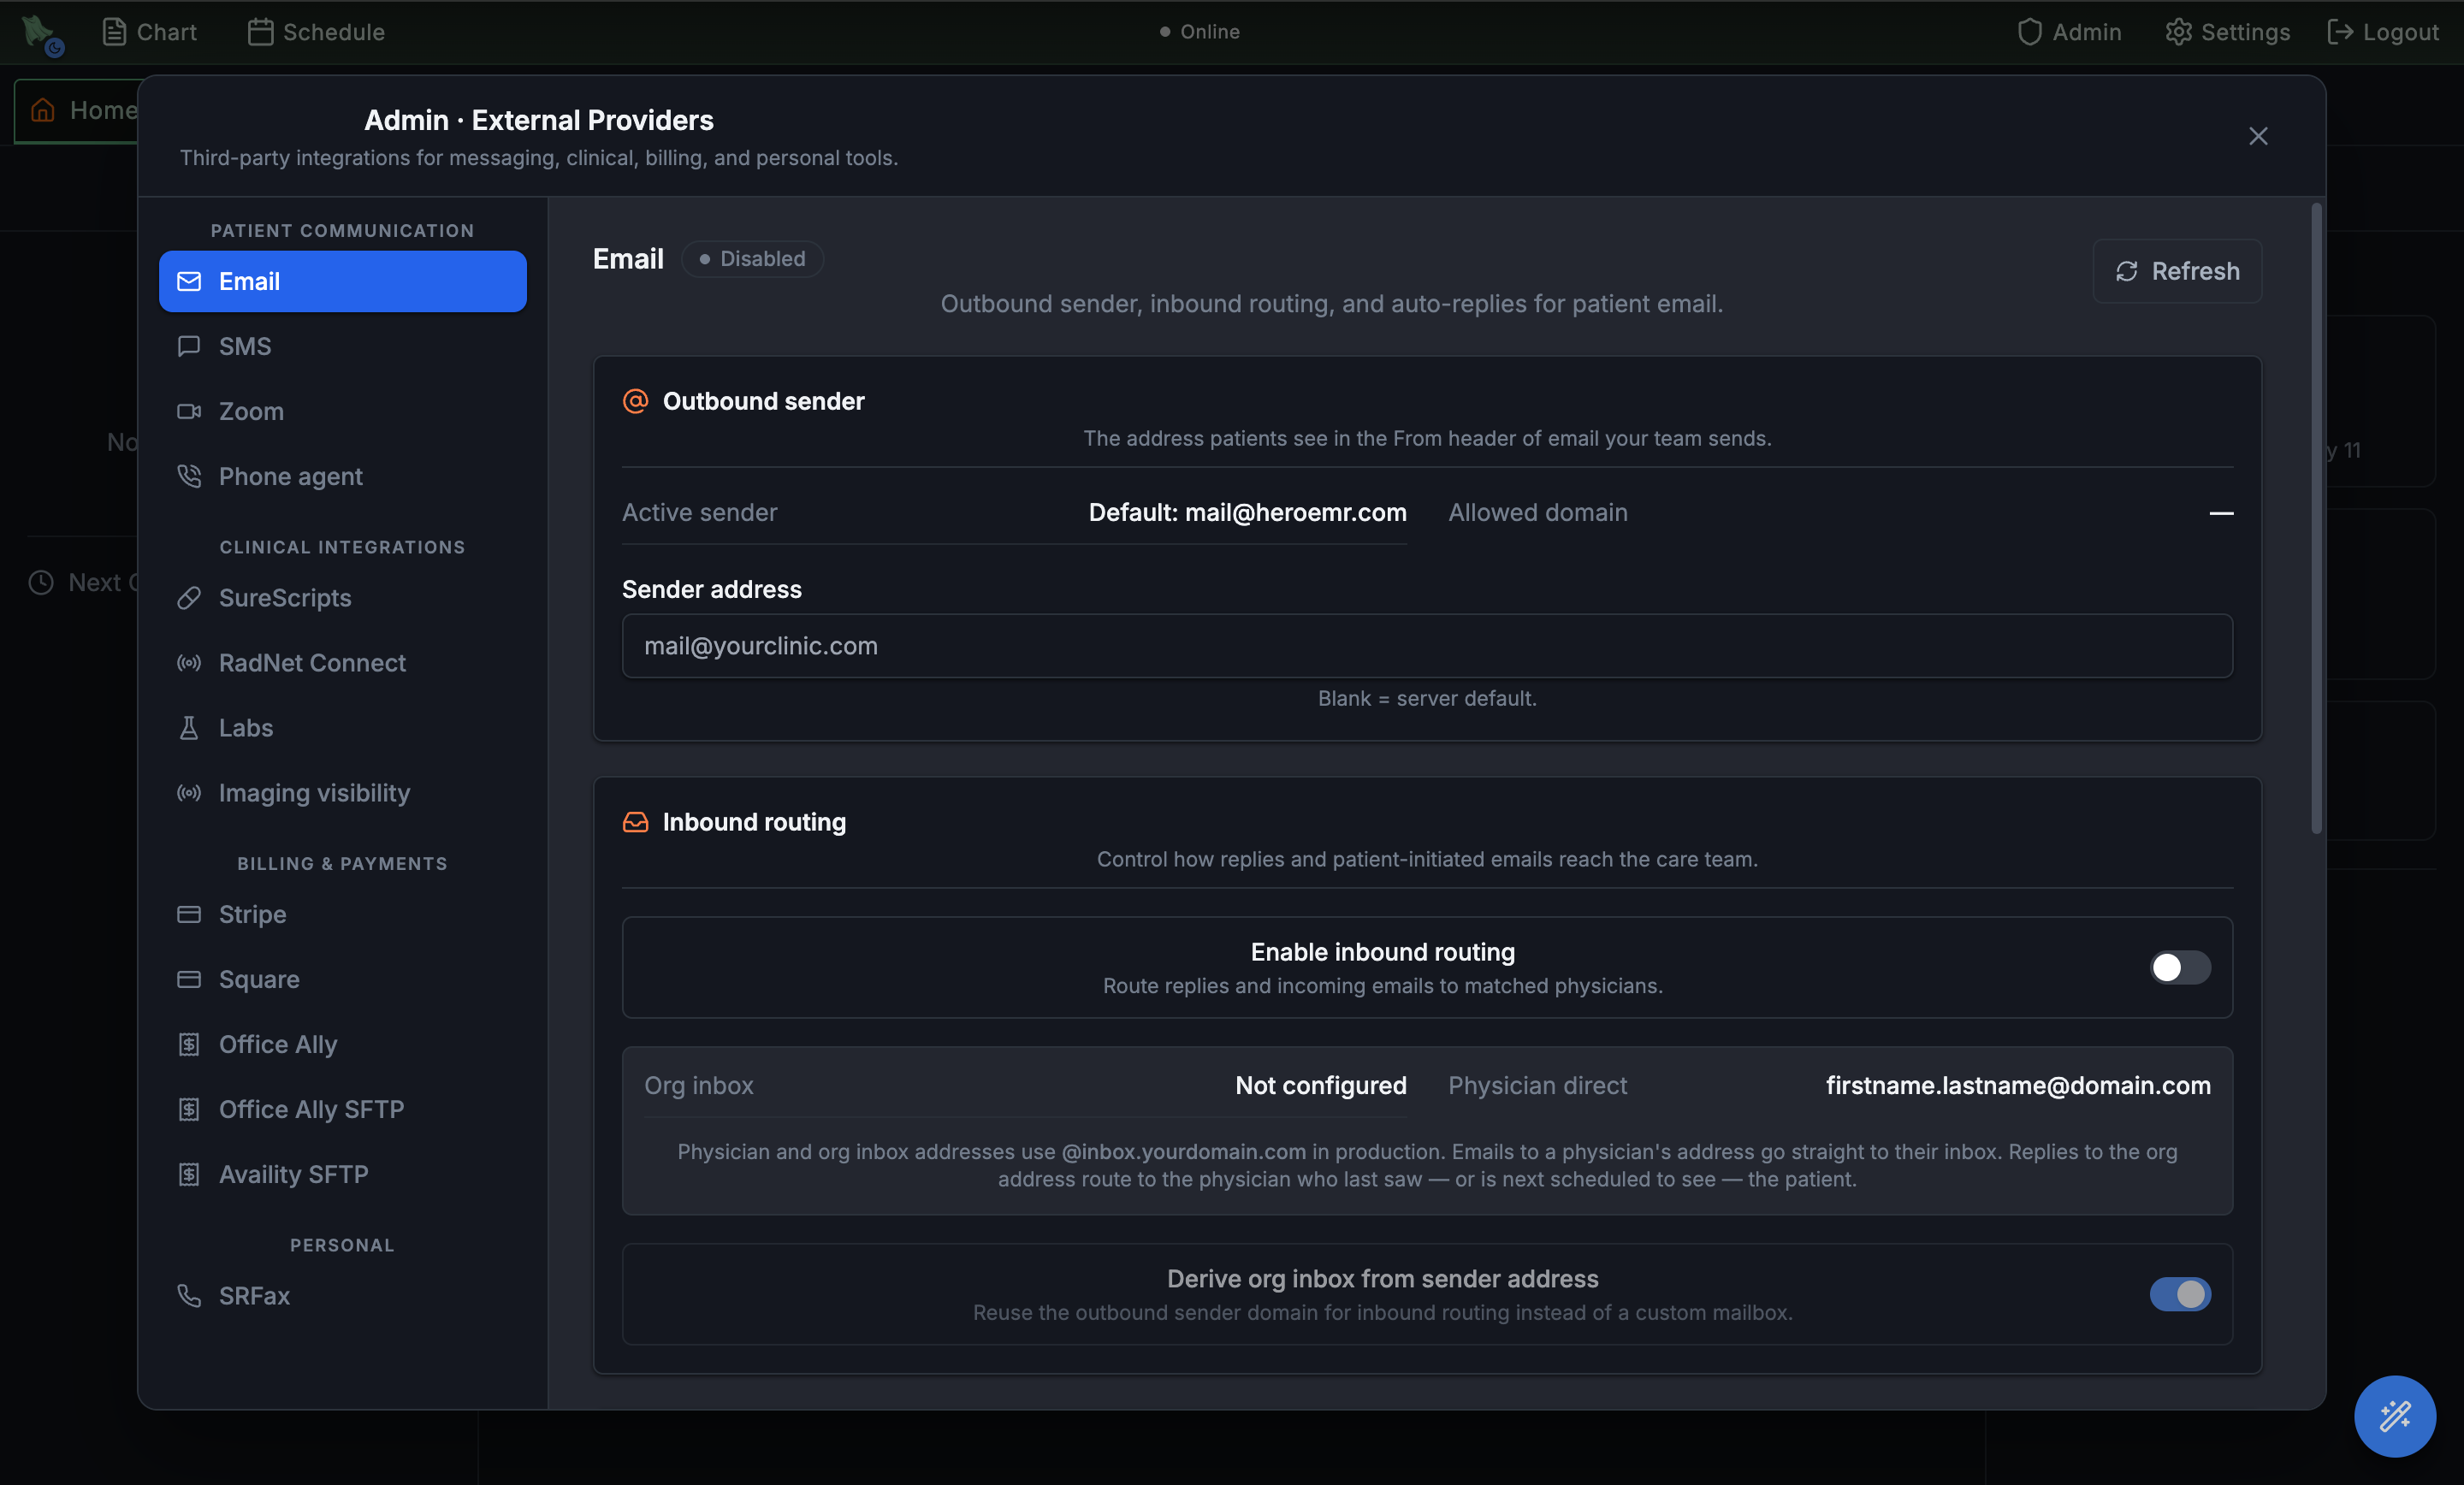Click 'Blank = server default.' hint
The width and height of the screenshot is (2464, 1485).
(1427, 698)
